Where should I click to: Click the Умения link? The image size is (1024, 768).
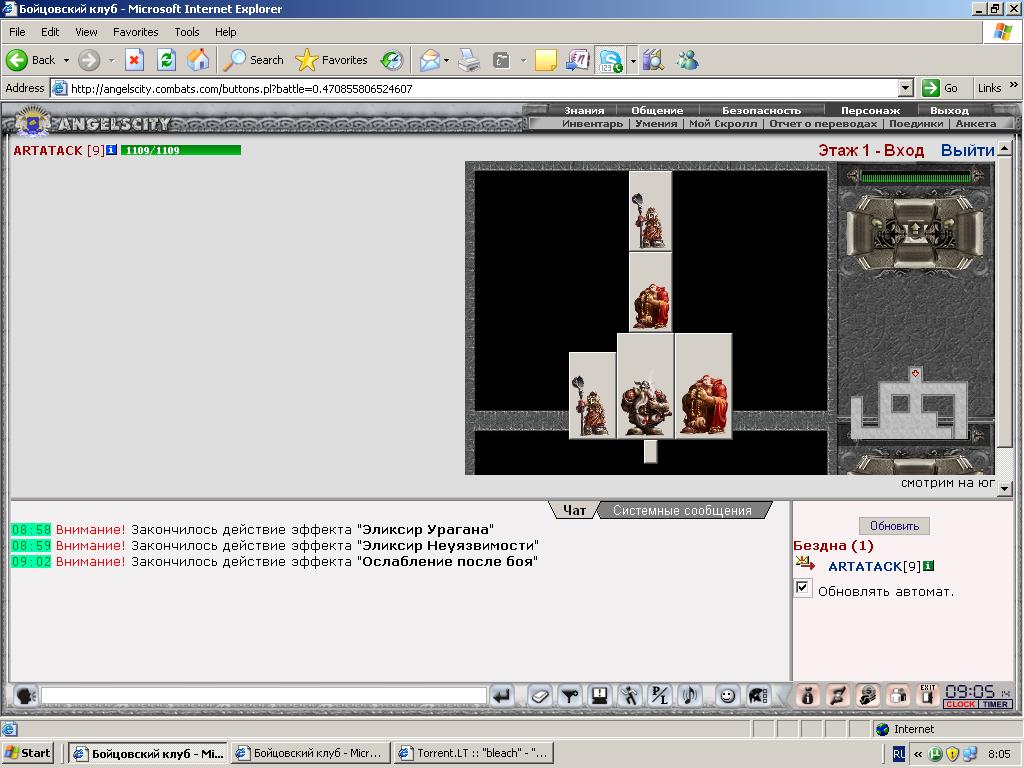coord(656,123)
